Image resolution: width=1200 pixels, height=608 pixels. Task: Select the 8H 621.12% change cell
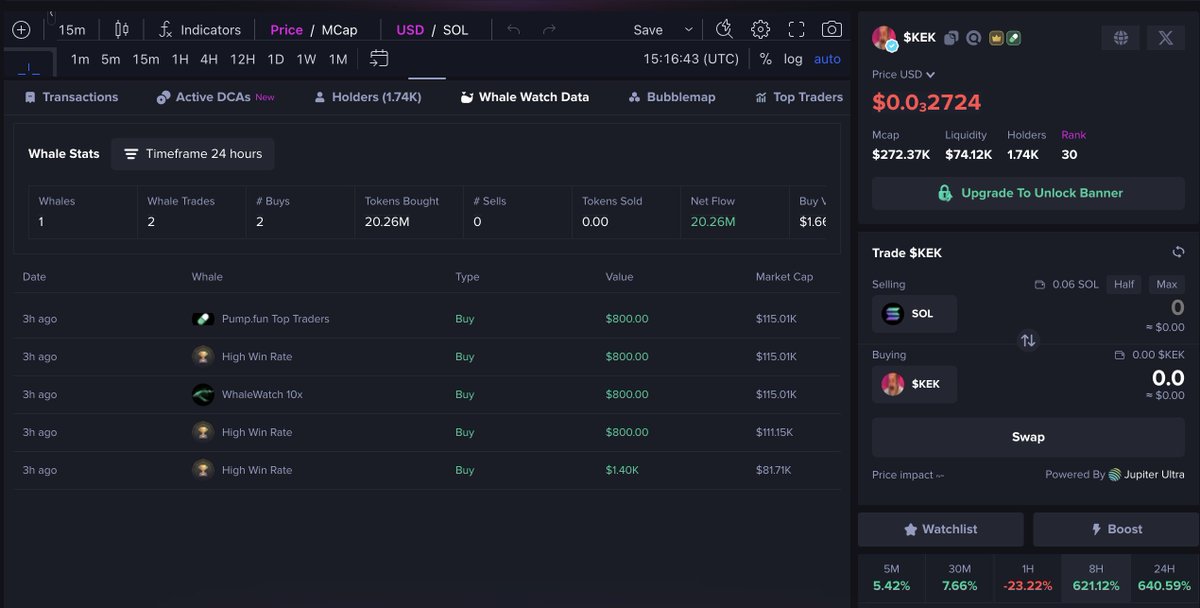coord(1096,577)
